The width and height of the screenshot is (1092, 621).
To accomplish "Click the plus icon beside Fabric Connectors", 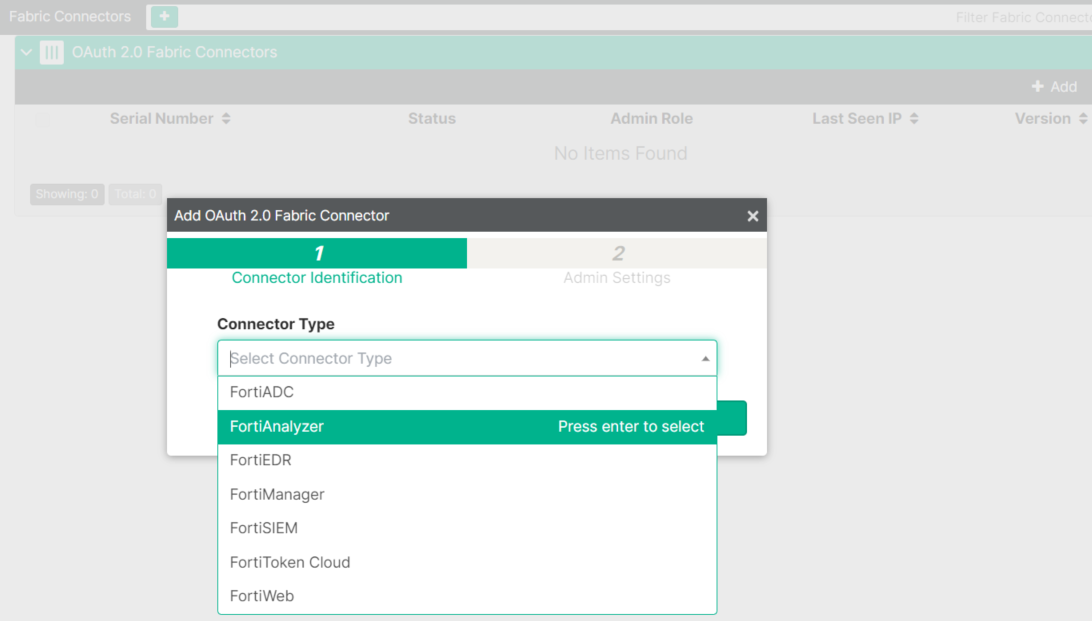I will 164,17.
